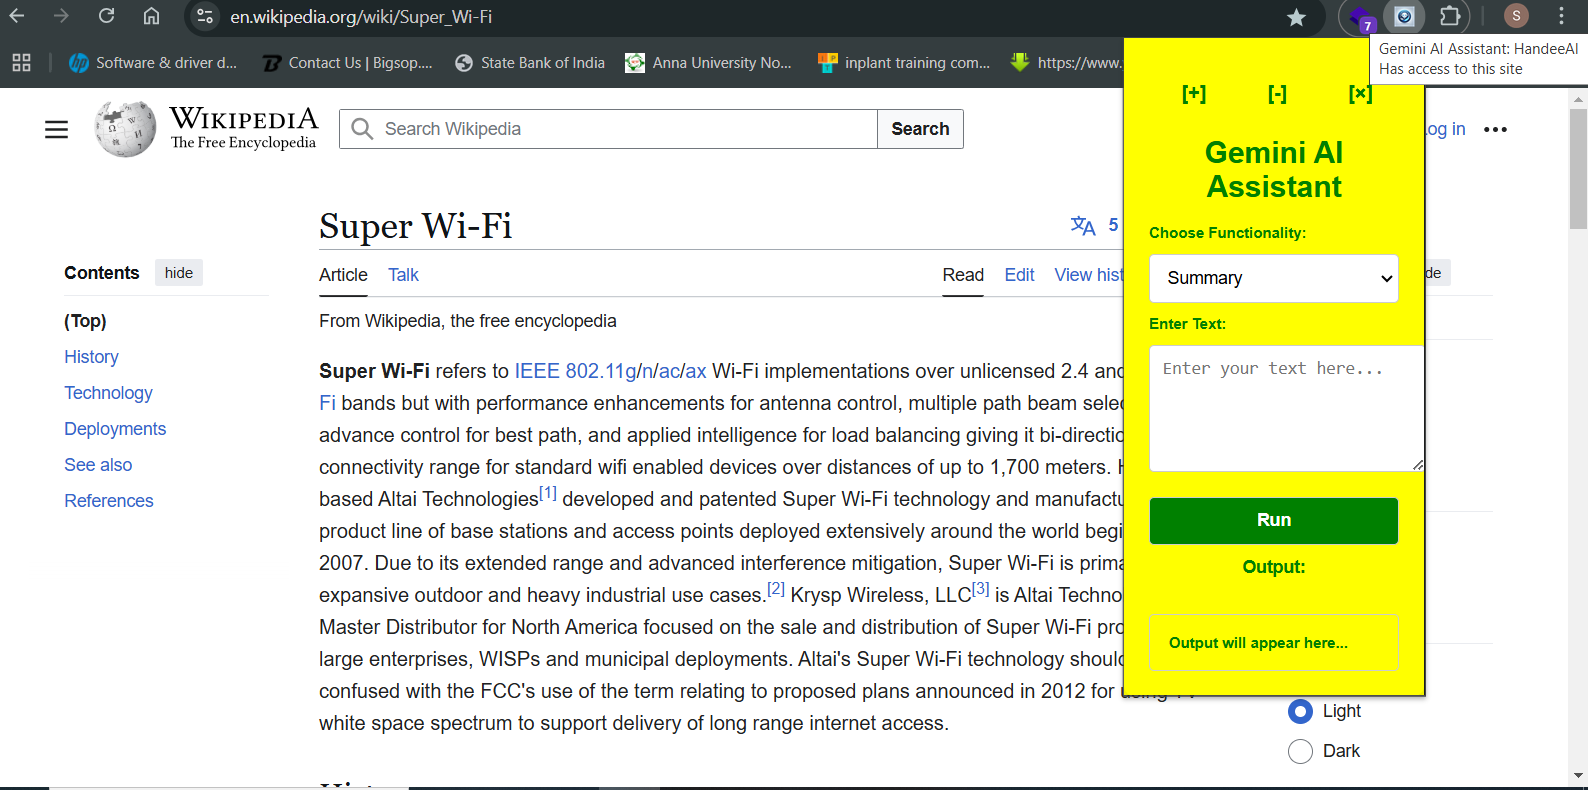Hide the Contents sidebar
Screen dimensions: 1588x790
point(179,273)
